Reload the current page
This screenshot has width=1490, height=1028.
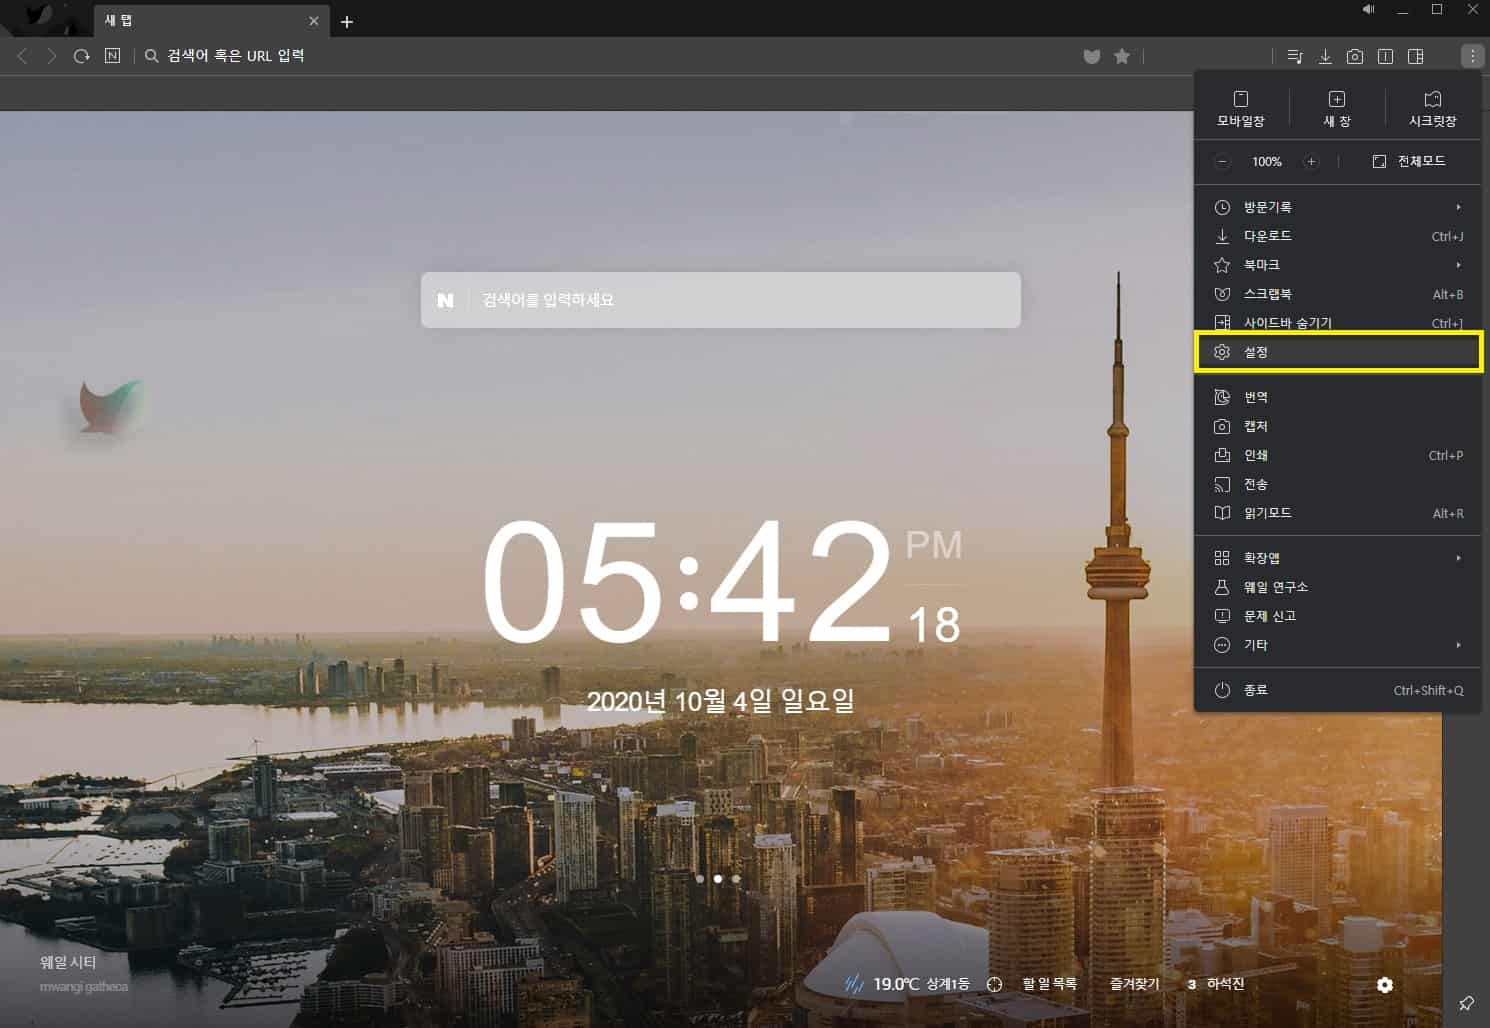pos(82,56)
